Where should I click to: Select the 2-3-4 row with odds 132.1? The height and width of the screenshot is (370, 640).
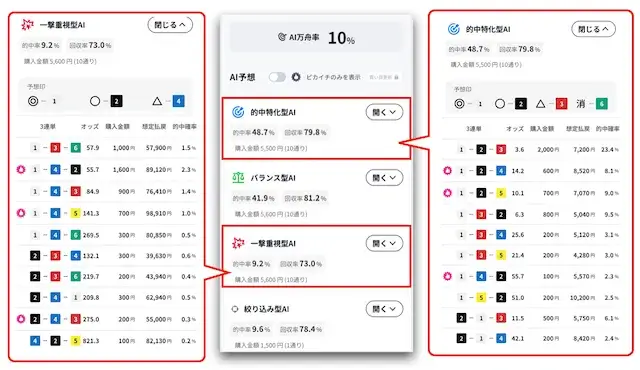coord(107,256)
